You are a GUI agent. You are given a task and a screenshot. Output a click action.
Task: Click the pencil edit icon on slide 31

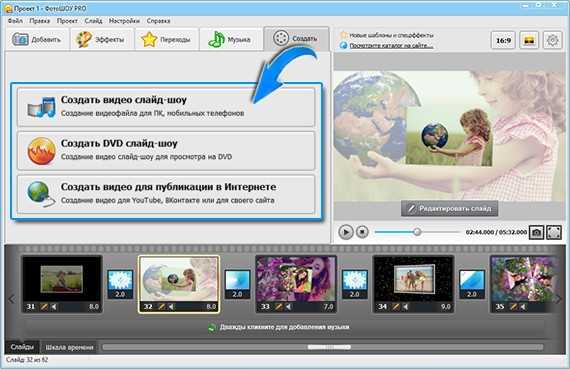coord(44,307)
